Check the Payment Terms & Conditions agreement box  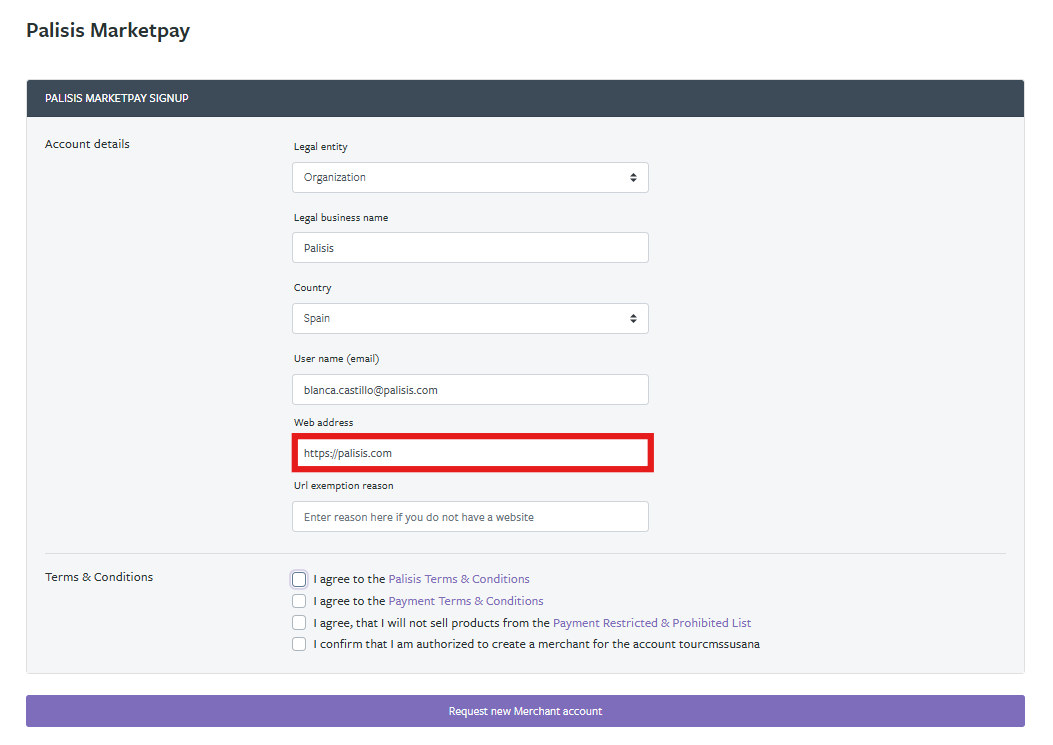(x=299, y=601)
